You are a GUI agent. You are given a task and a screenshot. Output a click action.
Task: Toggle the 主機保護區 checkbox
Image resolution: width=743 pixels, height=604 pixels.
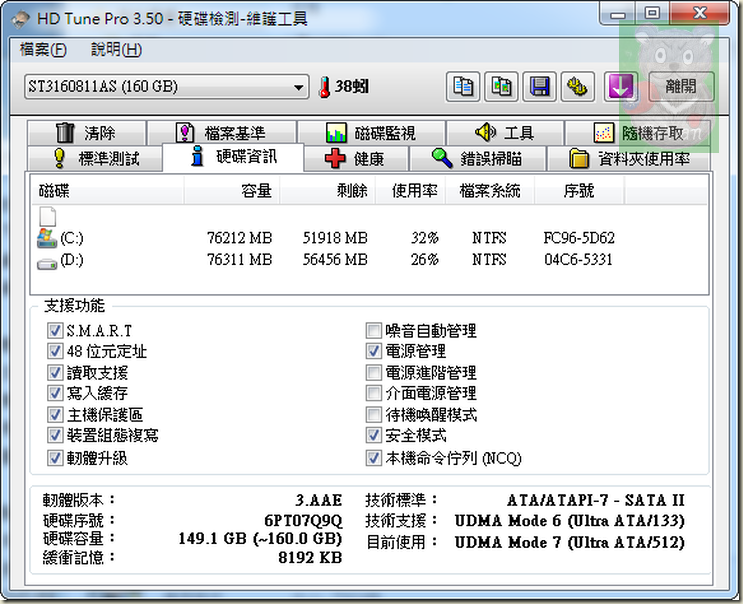click(54, 415)
